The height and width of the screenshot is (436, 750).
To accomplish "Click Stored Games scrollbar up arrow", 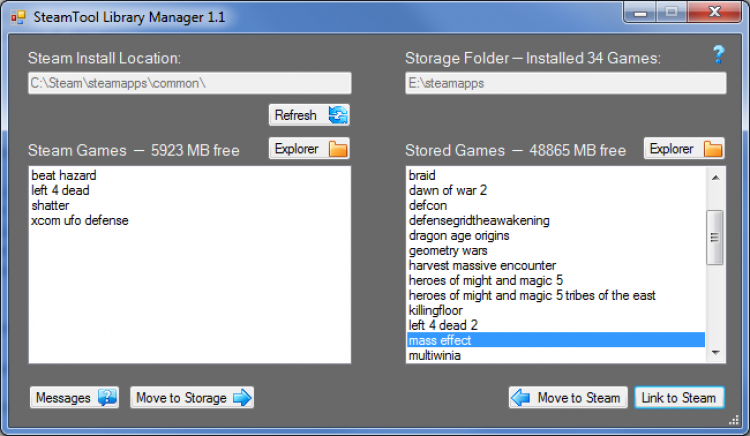I will coord(716,177).
